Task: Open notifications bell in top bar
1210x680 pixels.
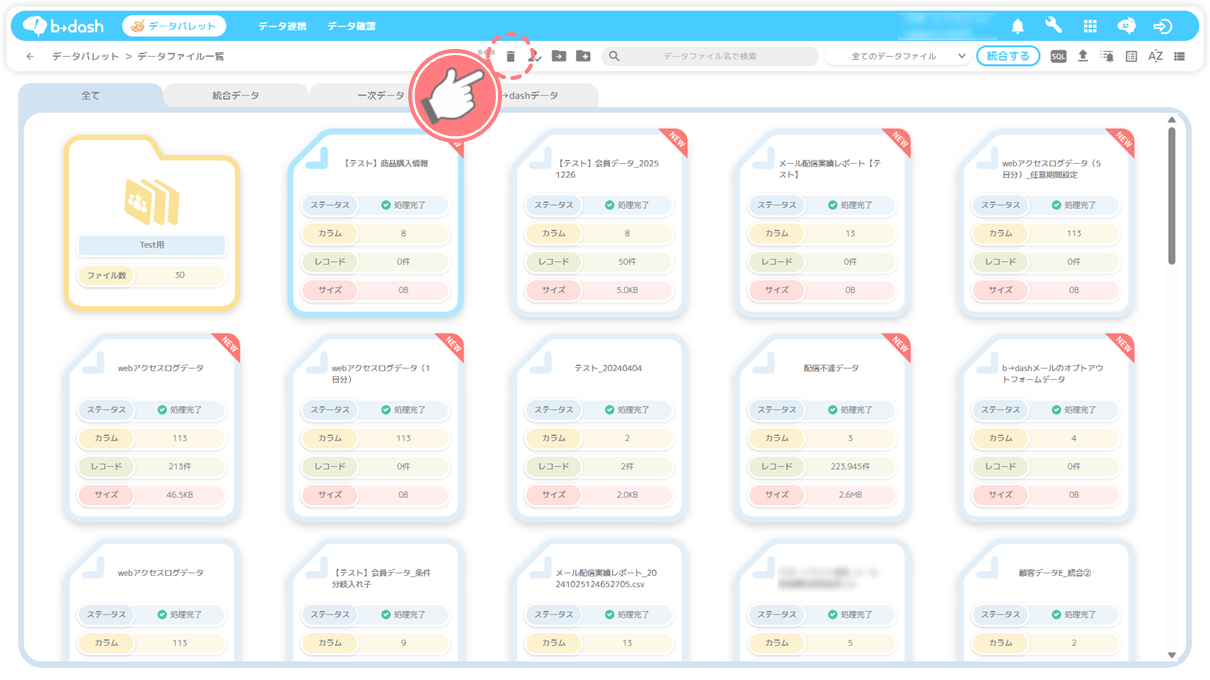Action: pos(1018,26)
